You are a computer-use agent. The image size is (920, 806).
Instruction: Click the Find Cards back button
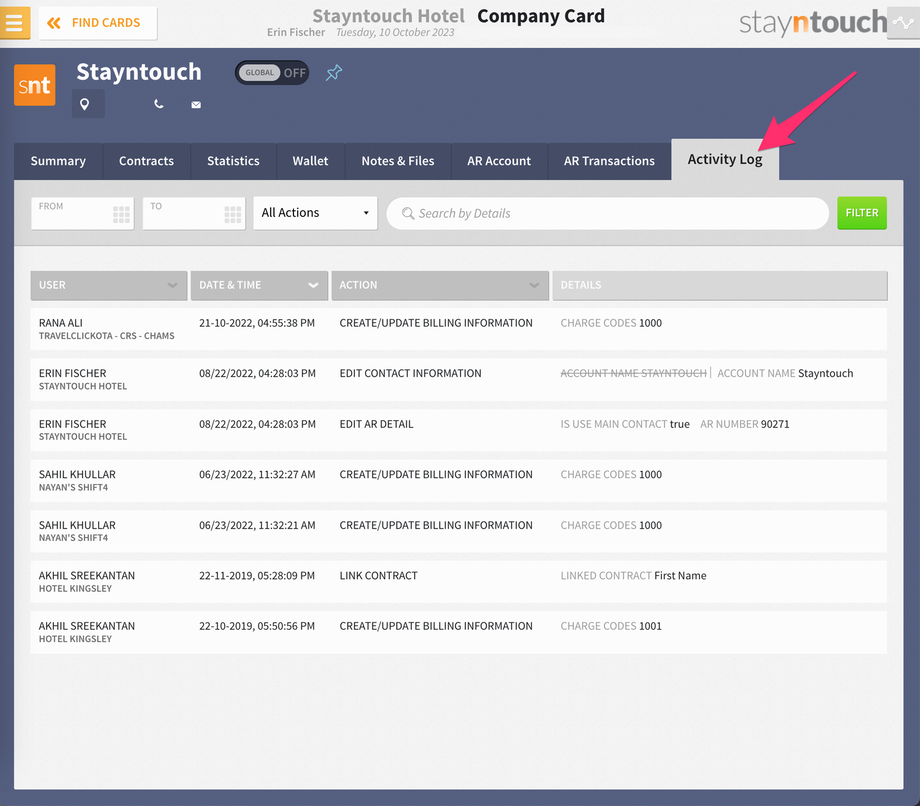pos(97,23)
